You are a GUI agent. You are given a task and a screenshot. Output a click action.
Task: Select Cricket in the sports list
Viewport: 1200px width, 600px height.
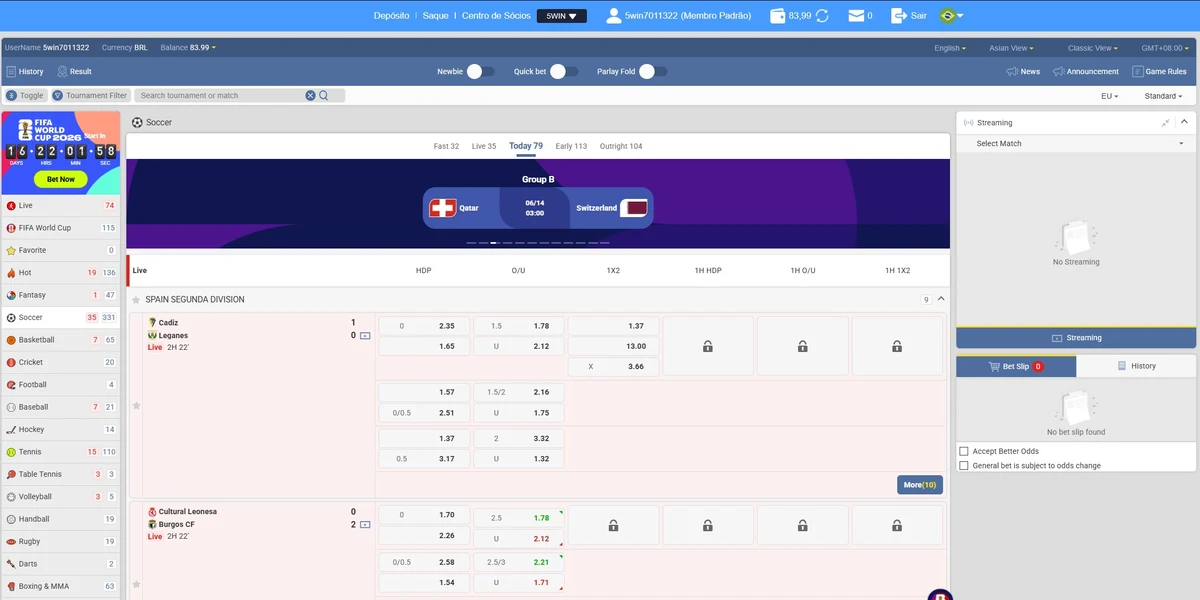pos(60,362)
